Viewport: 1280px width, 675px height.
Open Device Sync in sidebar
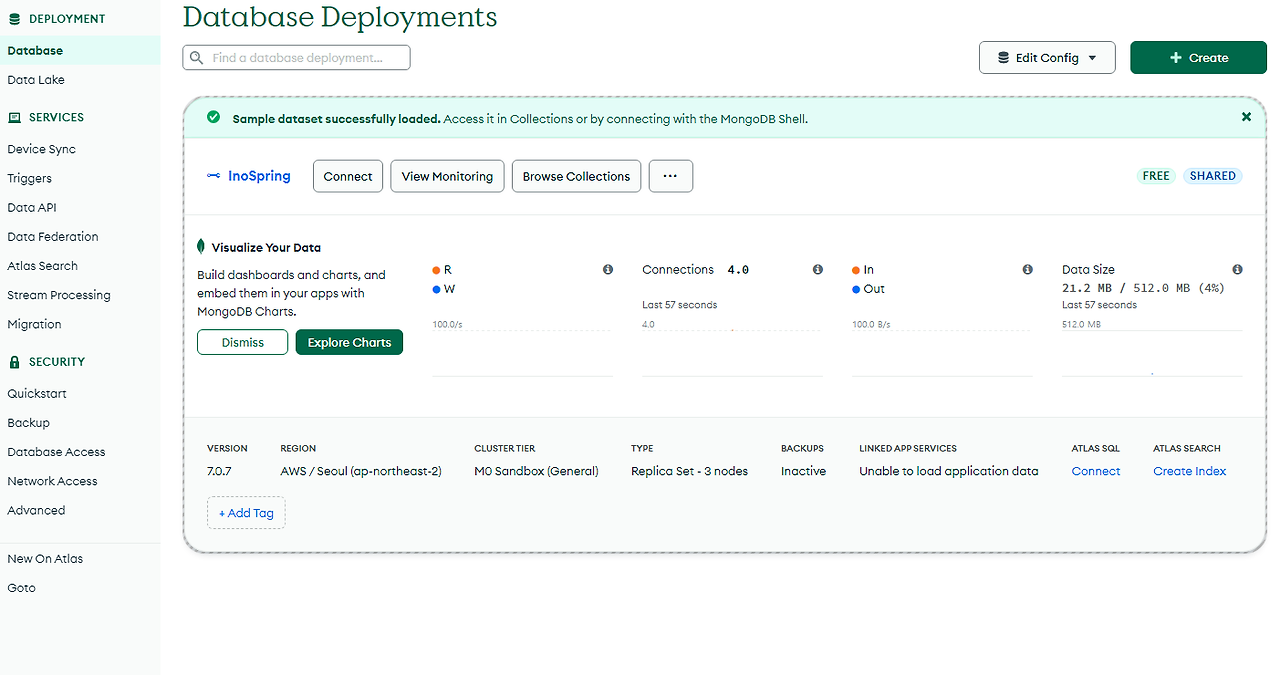click(x=42, y=149)
